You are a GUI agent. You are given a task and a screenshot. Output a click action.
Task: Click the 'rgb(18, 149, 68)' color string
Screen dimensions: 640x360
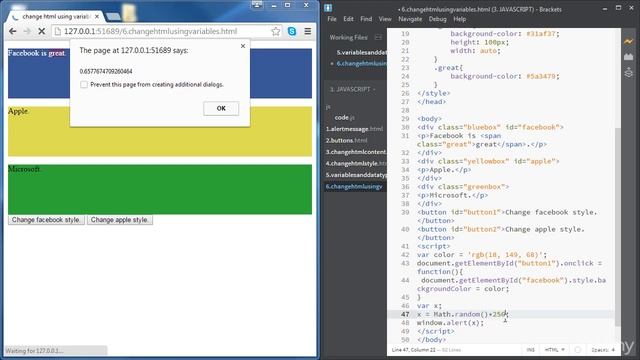pos(505,255)
